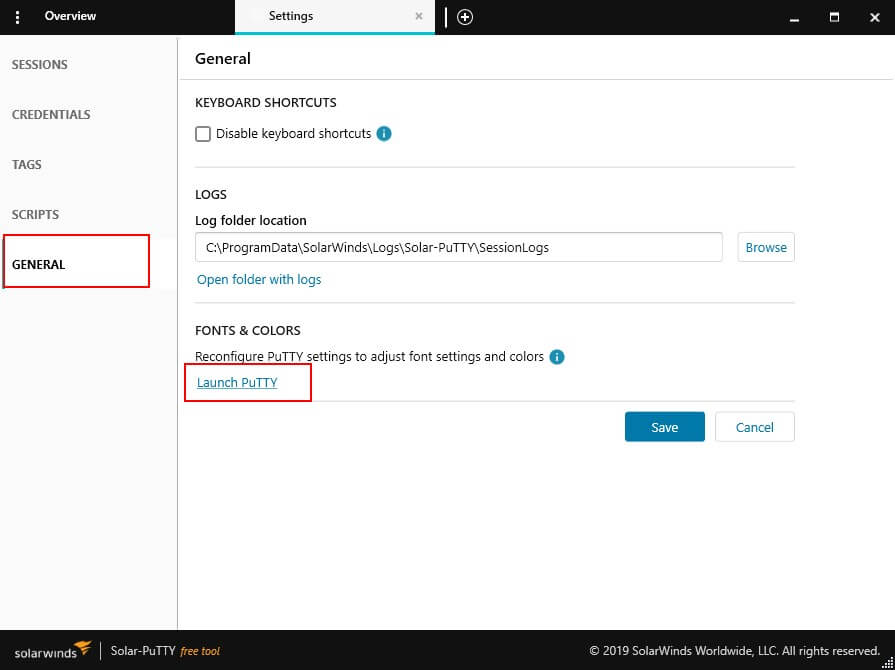Viewport: 895px width, 670px height.
Task: Open the Scripts settings section
Action: point(35,215)
